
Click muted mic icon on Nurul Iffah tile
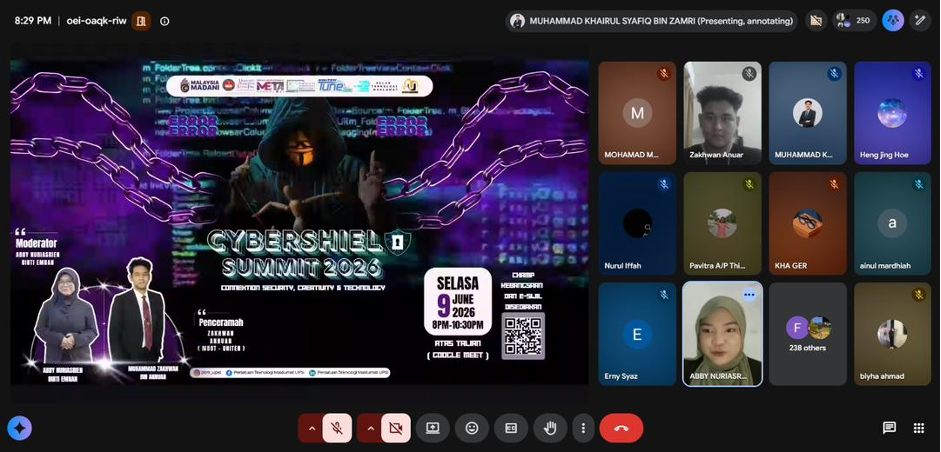click(x=664, y=184)
